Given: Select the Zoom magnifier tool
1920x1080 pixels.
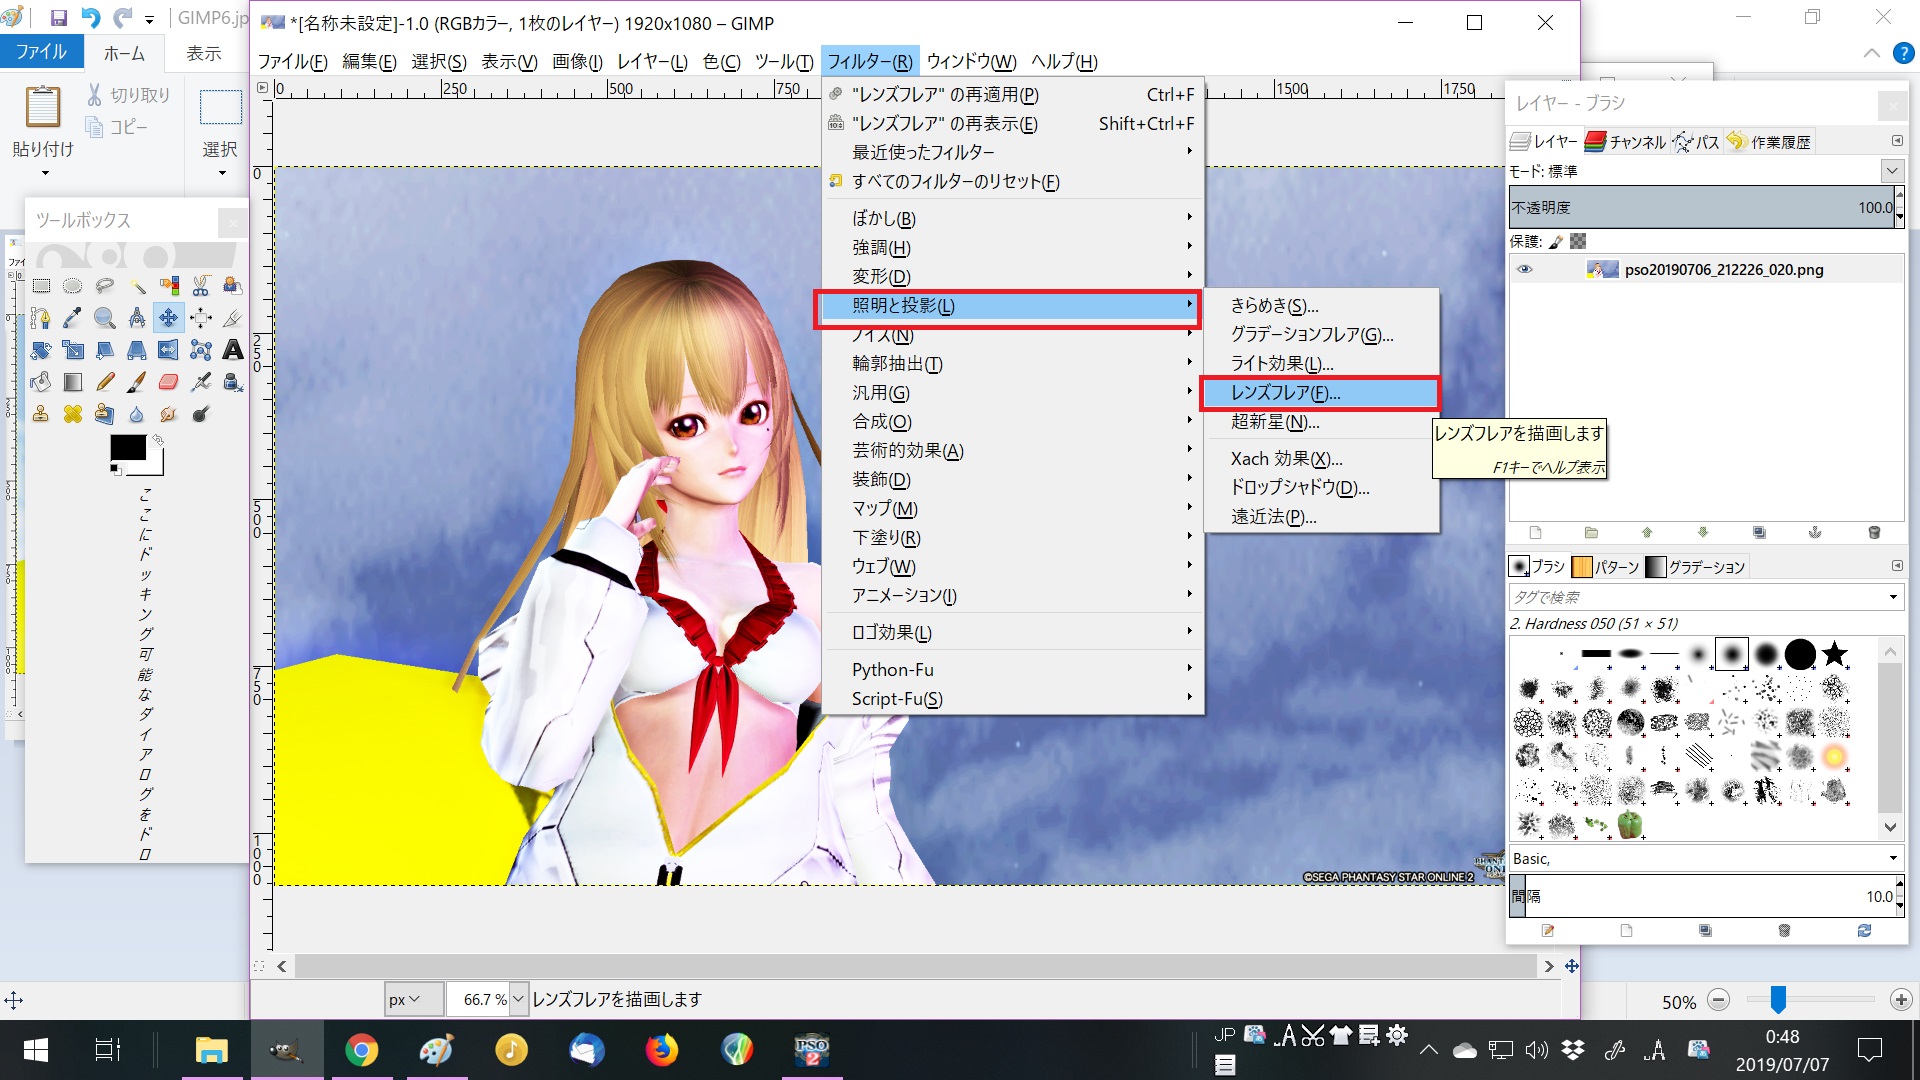Looking at the screenshot, I should tap(104, 318).
